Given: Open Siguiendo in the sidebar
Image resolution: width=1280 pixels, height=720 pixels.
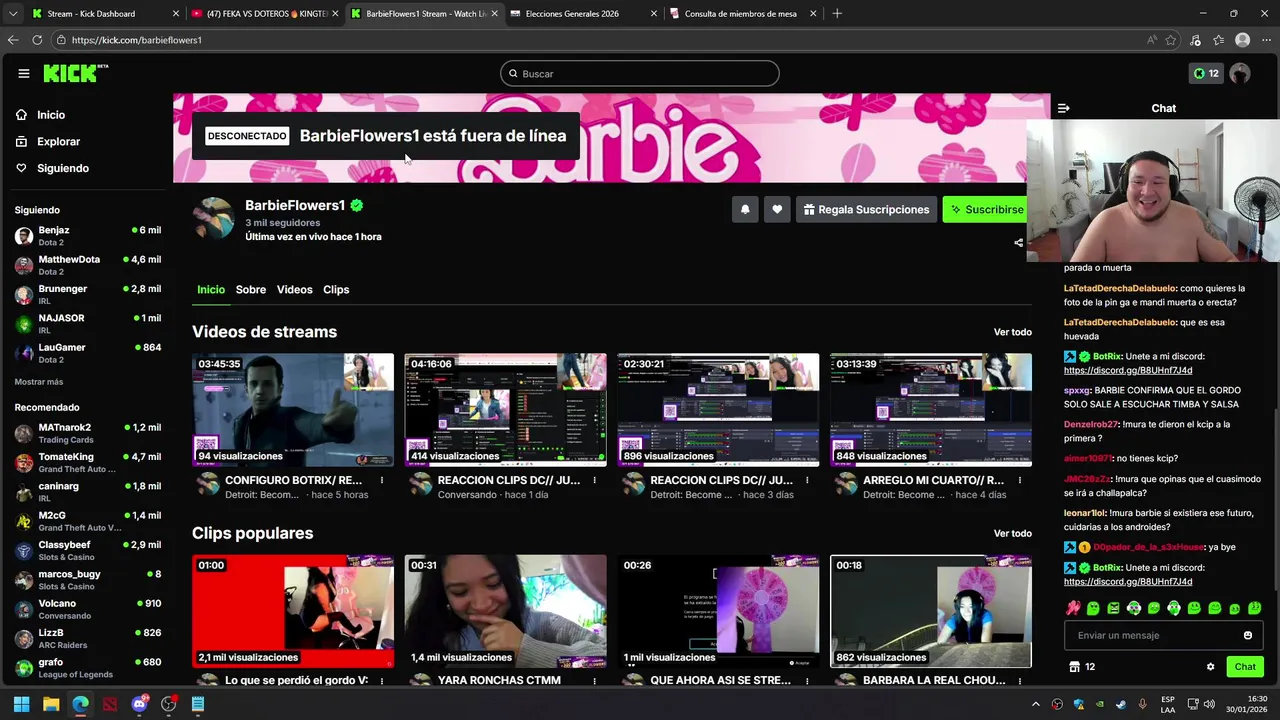Looking at the screenshot, I should pos(63,168).
